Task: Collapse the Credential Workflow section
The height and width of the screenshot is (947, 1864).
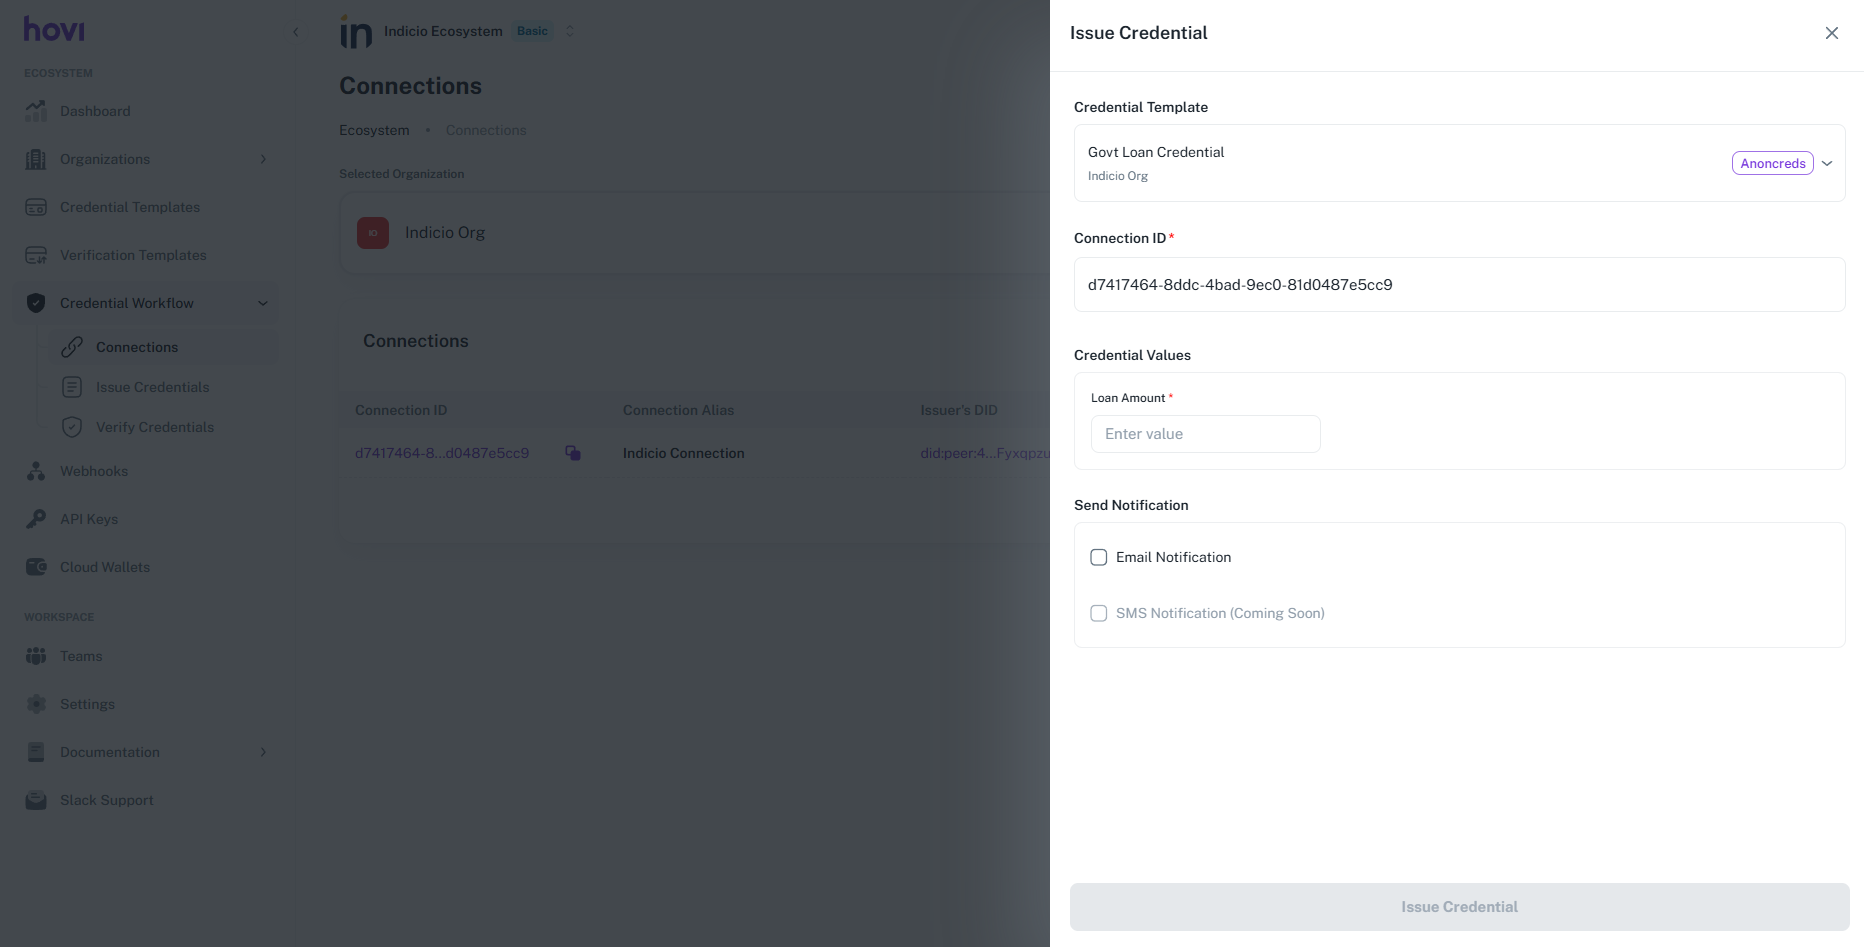Action: click(263, 303)
